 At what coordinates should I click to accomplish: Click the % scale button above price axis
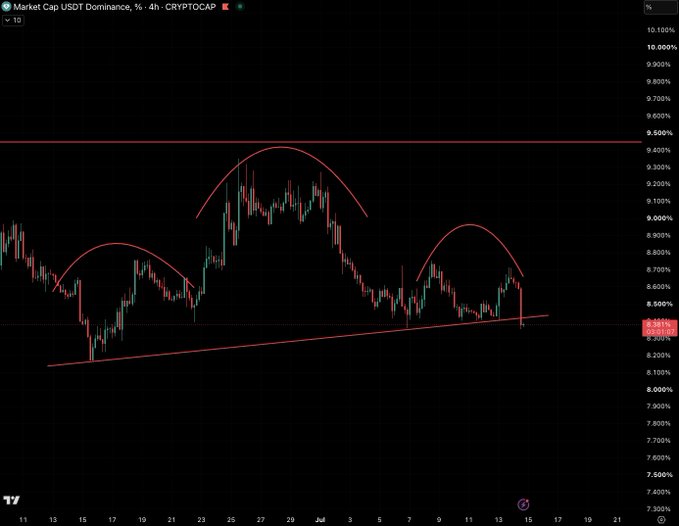[660, 7]
